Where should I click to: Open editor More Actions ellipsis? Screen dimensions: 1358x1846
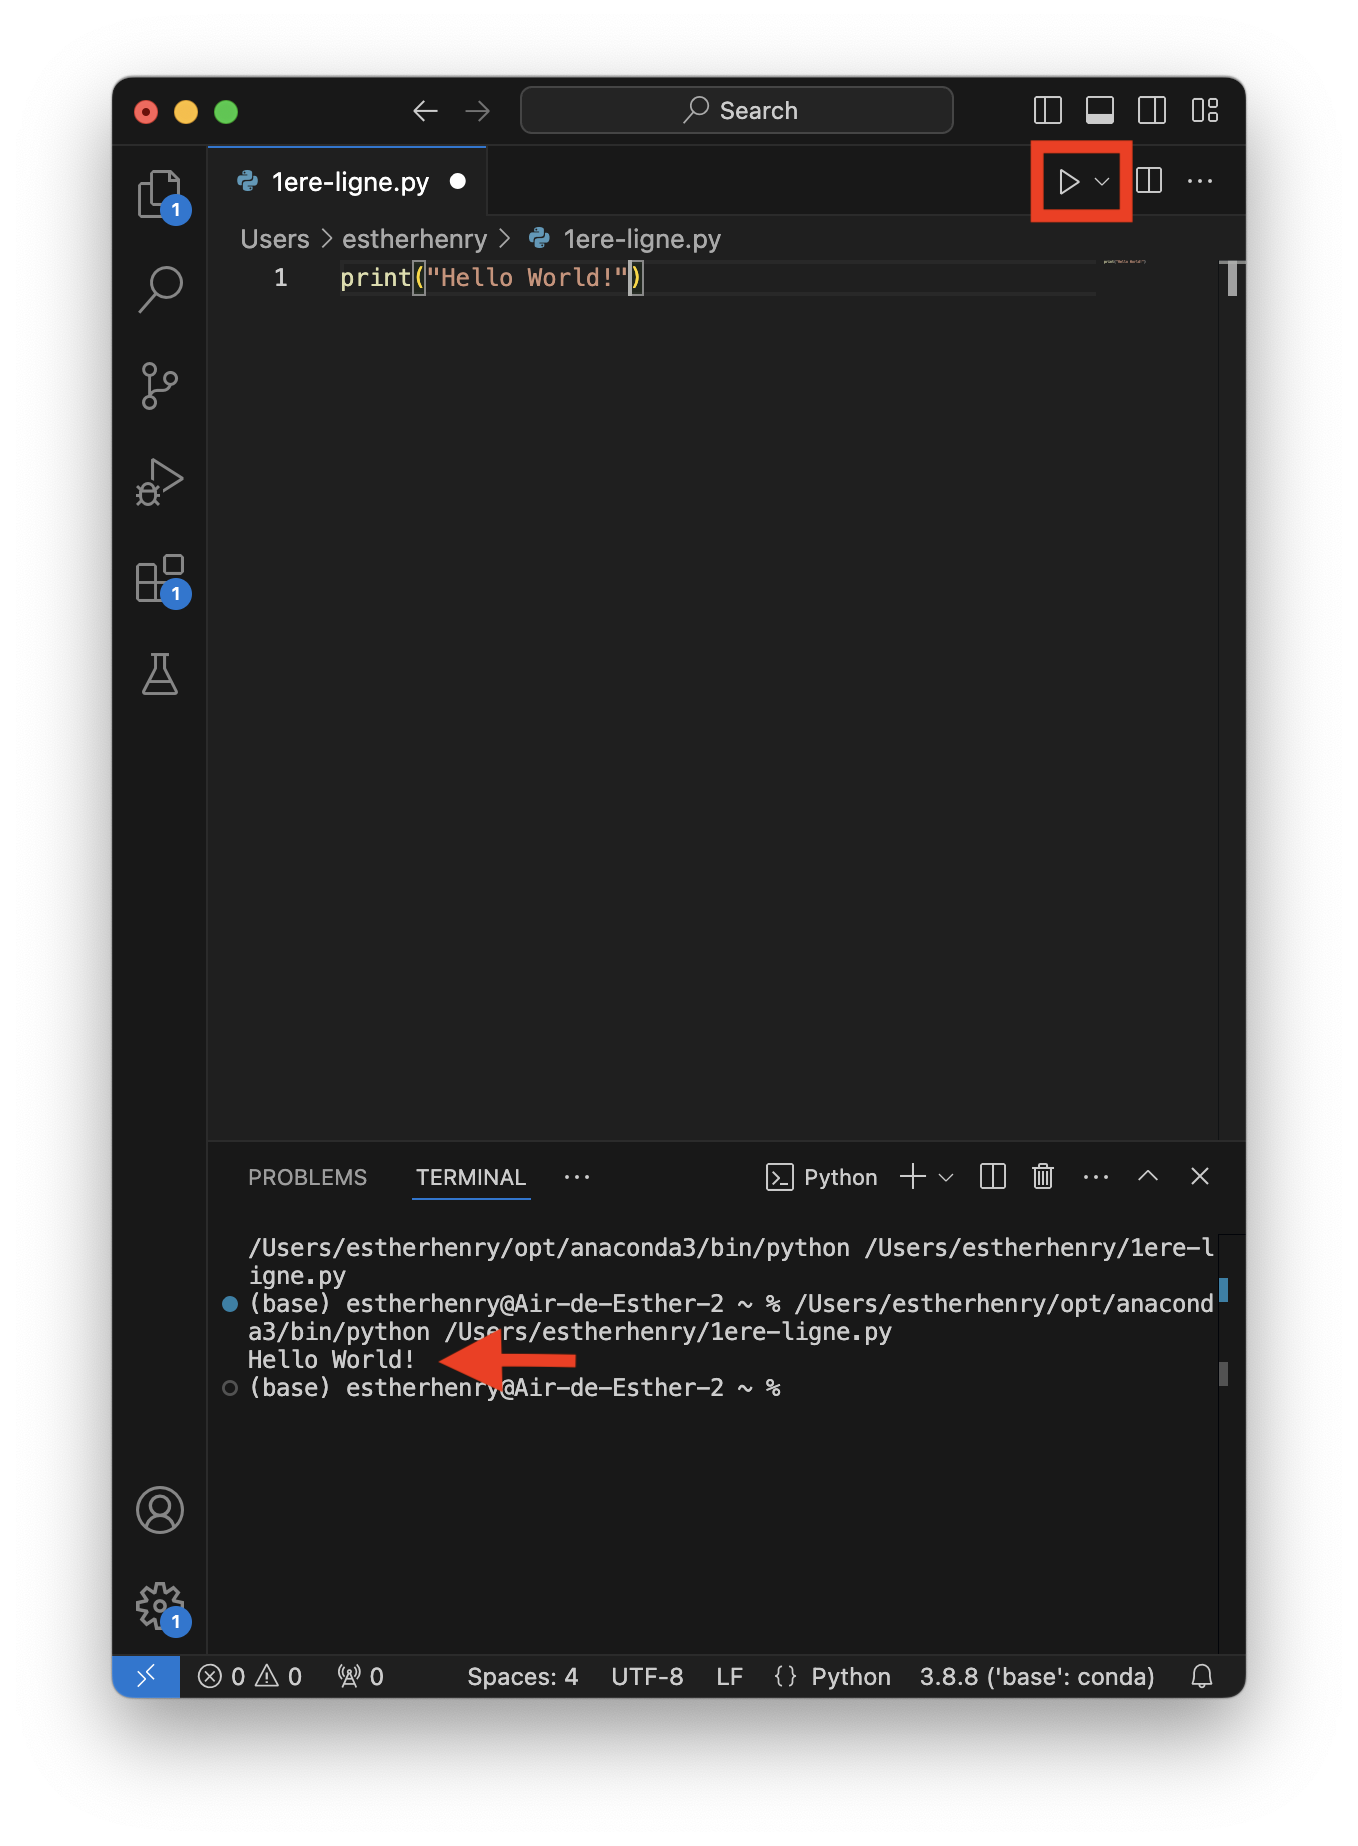(1200, 181)
